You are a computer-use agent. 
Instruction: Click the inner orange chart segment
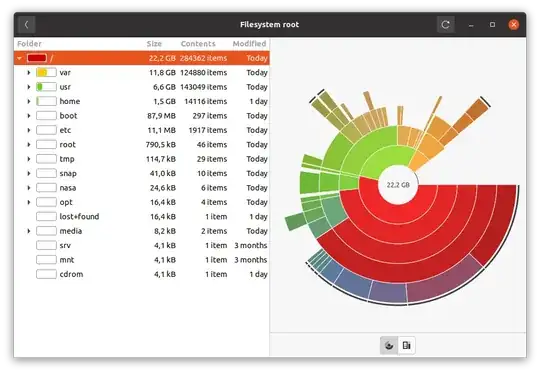[x=418, y=161]
